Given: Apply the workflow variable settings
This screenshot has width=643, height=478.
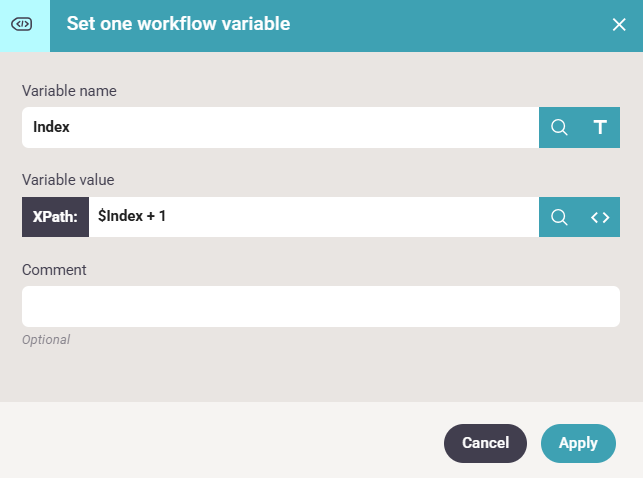Looking at the screenshot, I should pos(578,443).
